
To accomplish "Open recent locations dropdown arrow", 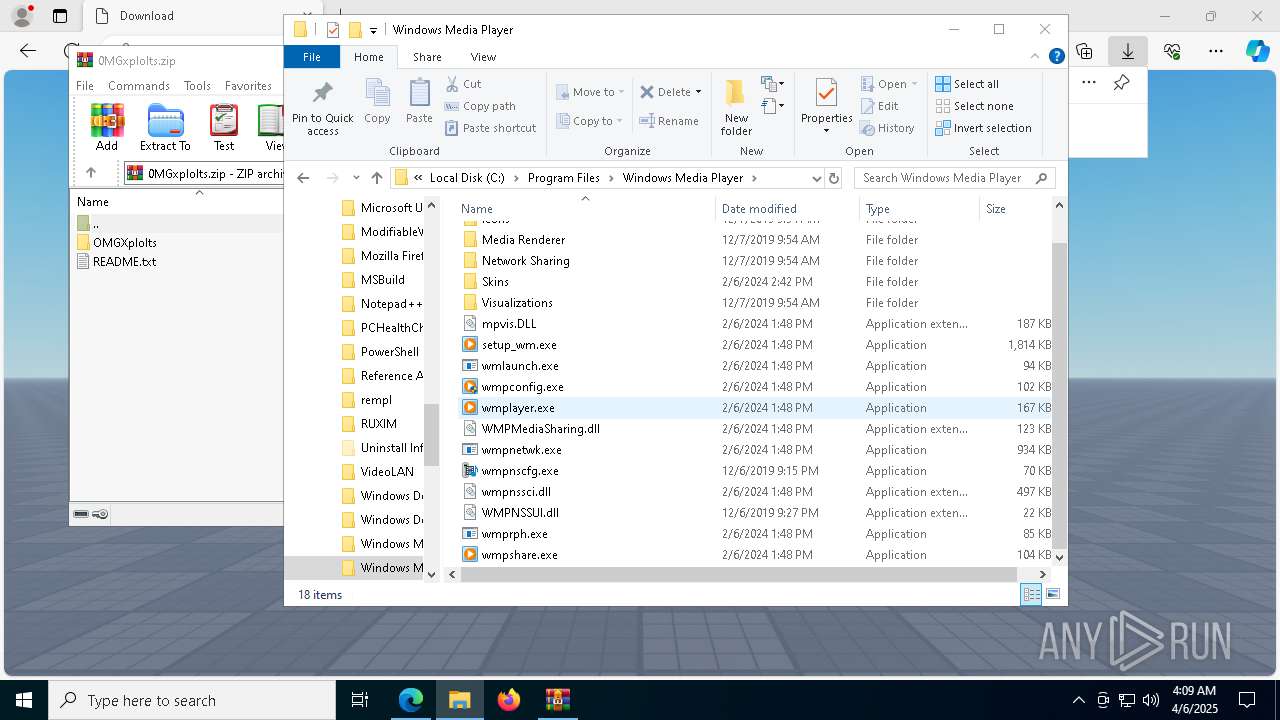I will click(356, 178).
